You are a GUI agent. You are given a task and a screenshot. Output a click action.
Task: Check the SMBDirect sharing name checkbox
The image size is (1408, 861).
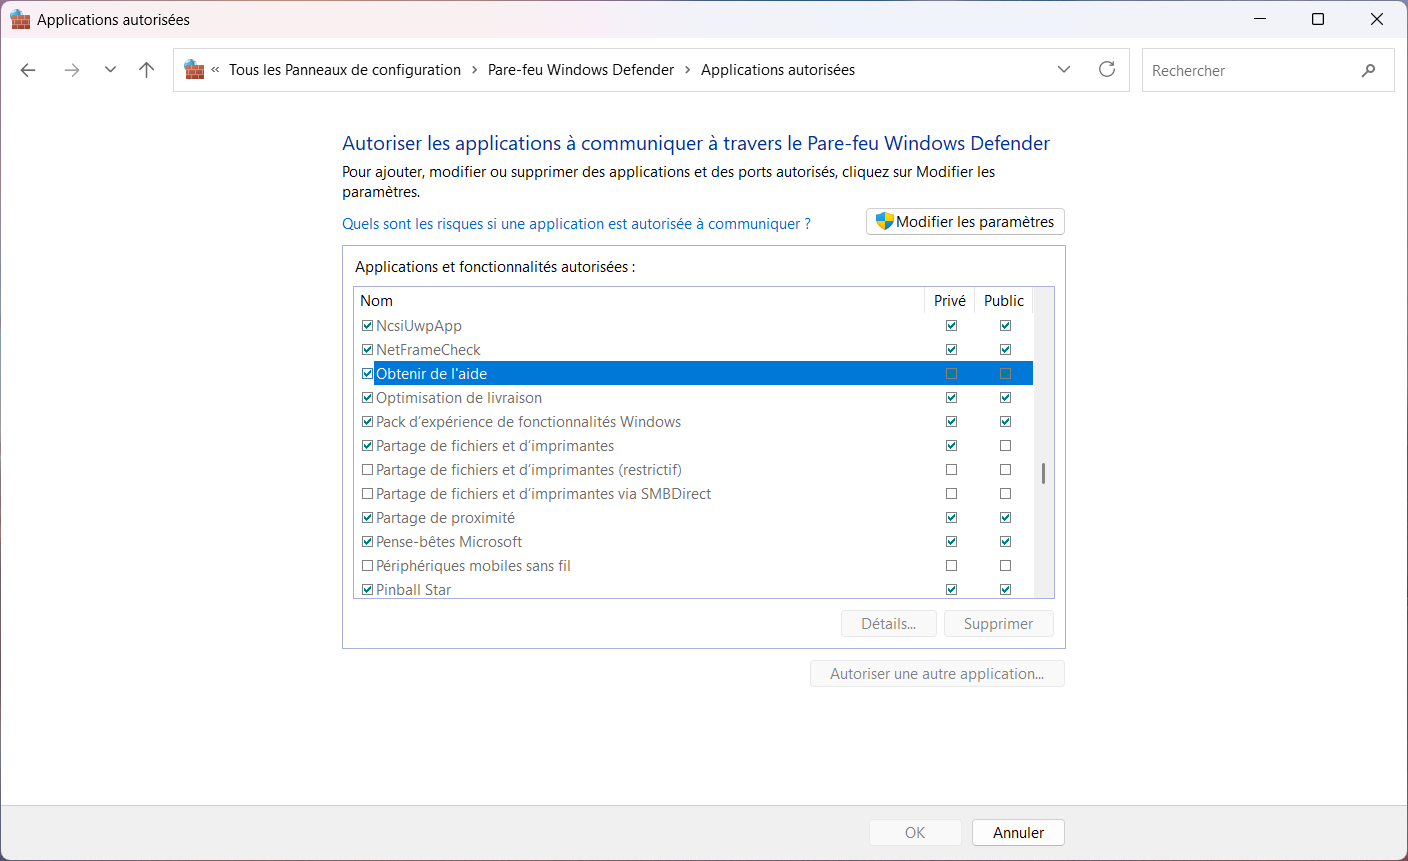(x=367, y=494)
